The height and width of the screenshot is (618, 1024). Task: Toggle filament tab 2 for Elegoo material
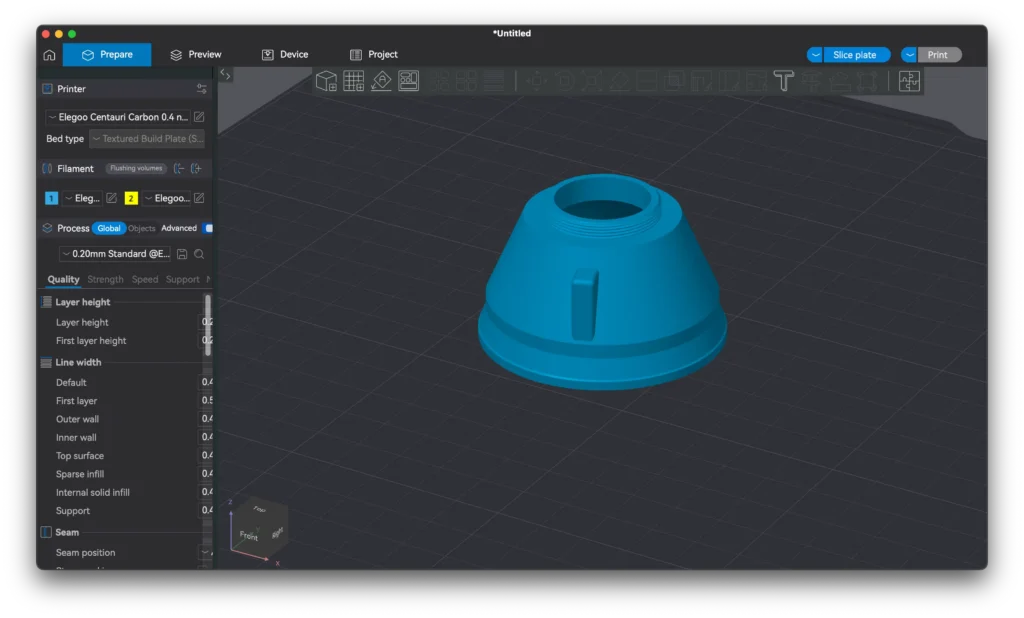[x=130, y=198]
